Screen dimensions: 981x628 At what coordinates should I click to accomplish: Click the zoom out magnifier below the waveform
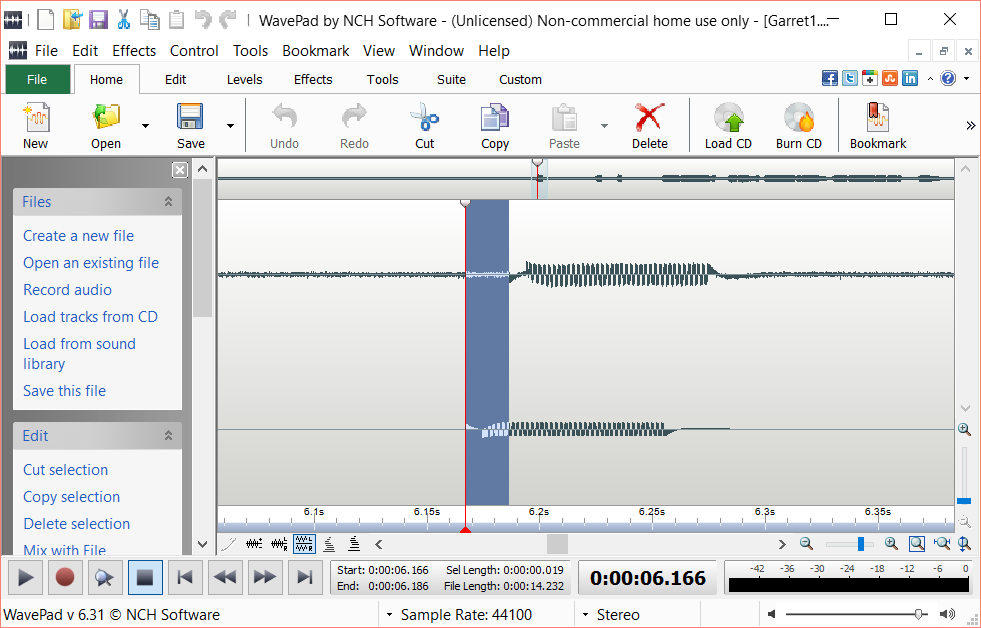[806, 544]
